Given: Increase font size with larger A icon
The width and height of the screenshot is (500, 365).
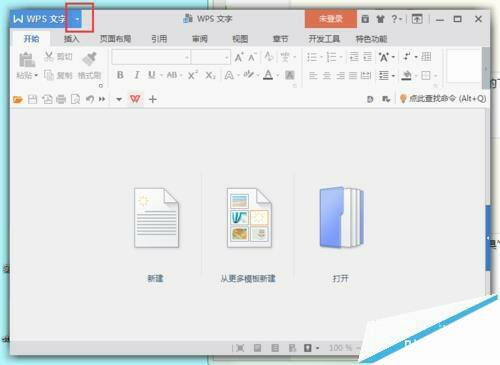Looking at the screenshot, I should [x=239, y=57].
